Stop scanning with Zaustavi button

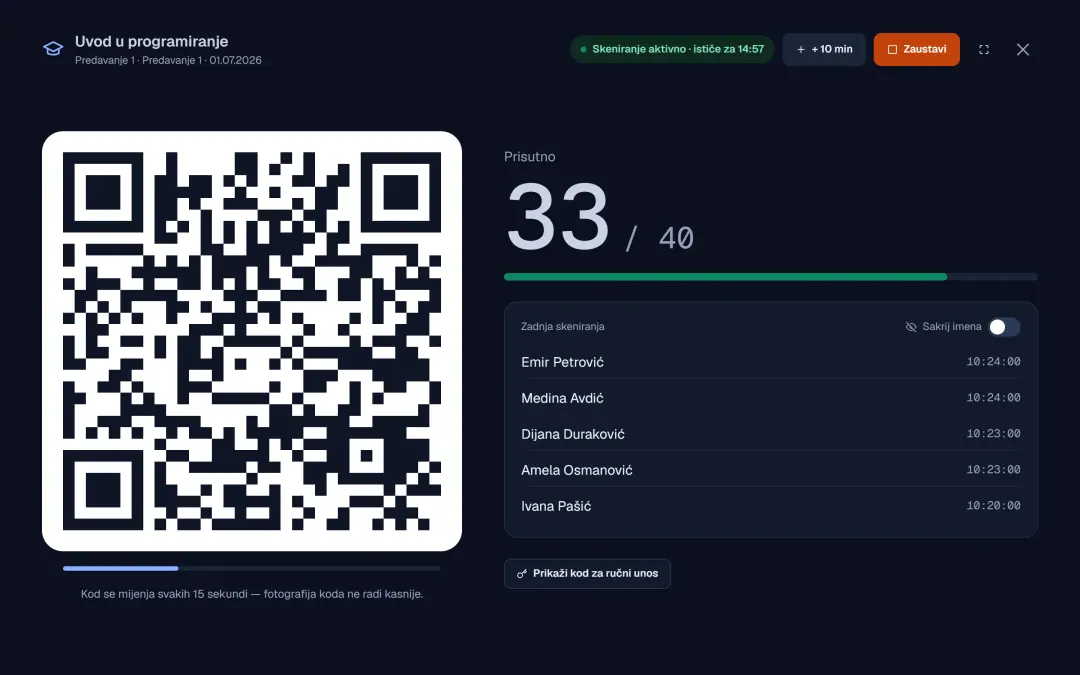pos(916,50)
